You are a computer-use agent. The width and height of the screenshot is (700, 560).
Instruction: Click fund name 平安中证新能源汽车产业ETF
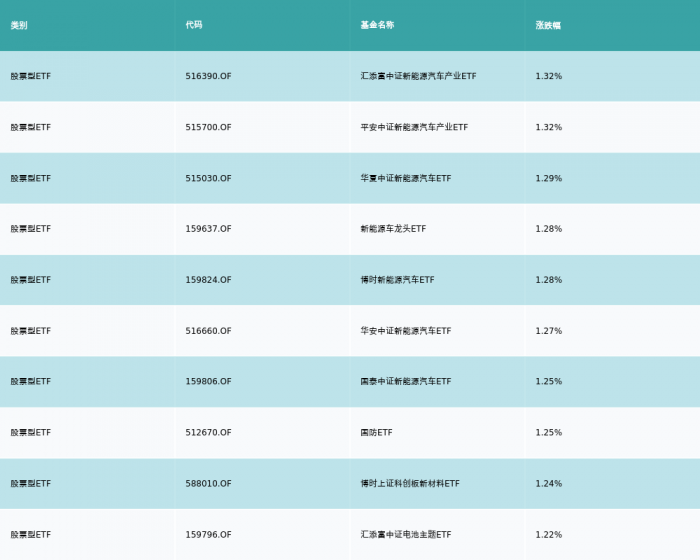click(x=414, y=127)
